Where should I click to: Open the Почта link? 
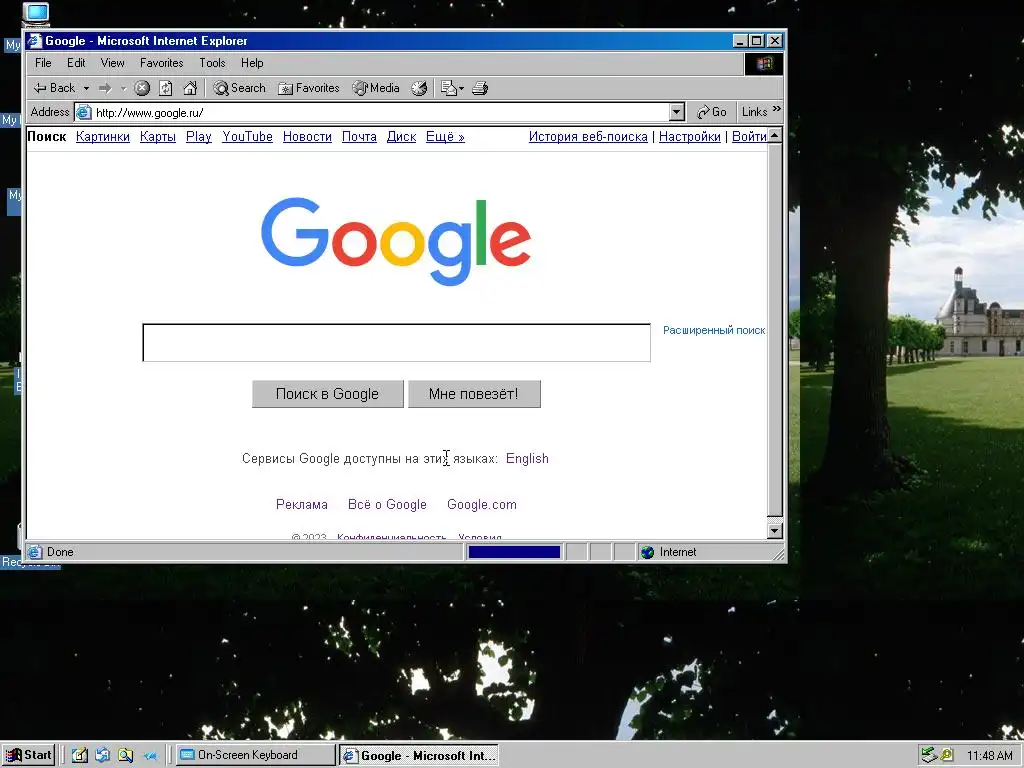click(359, 136)
